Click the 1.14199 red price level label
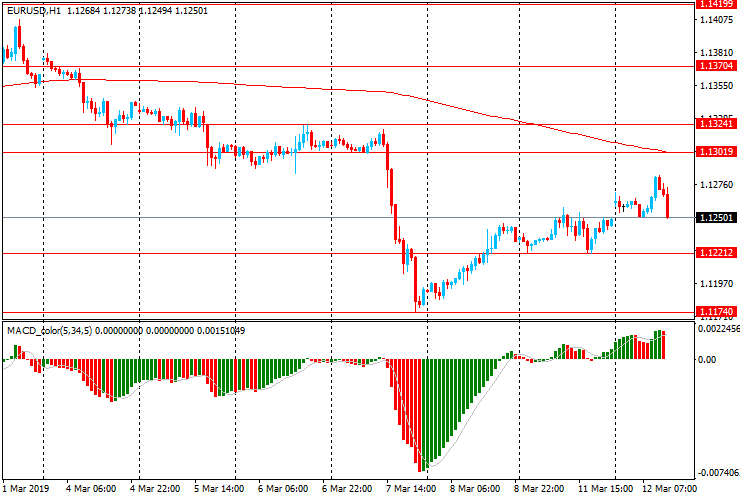 717,5
